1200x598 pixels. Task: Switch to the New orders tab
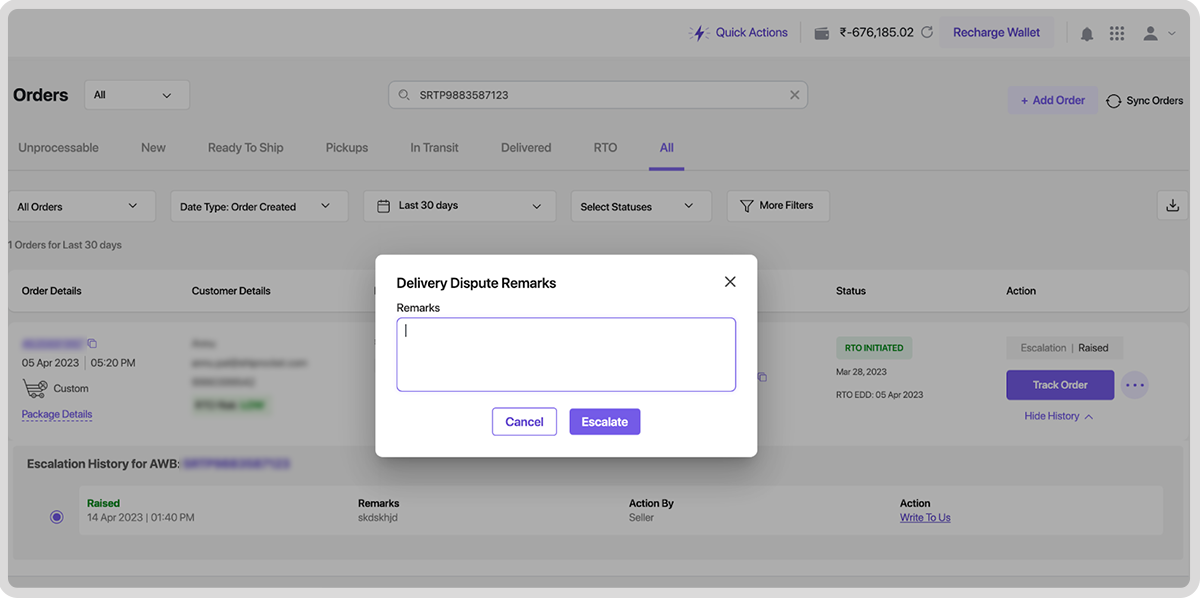click(x=153, y=147)
